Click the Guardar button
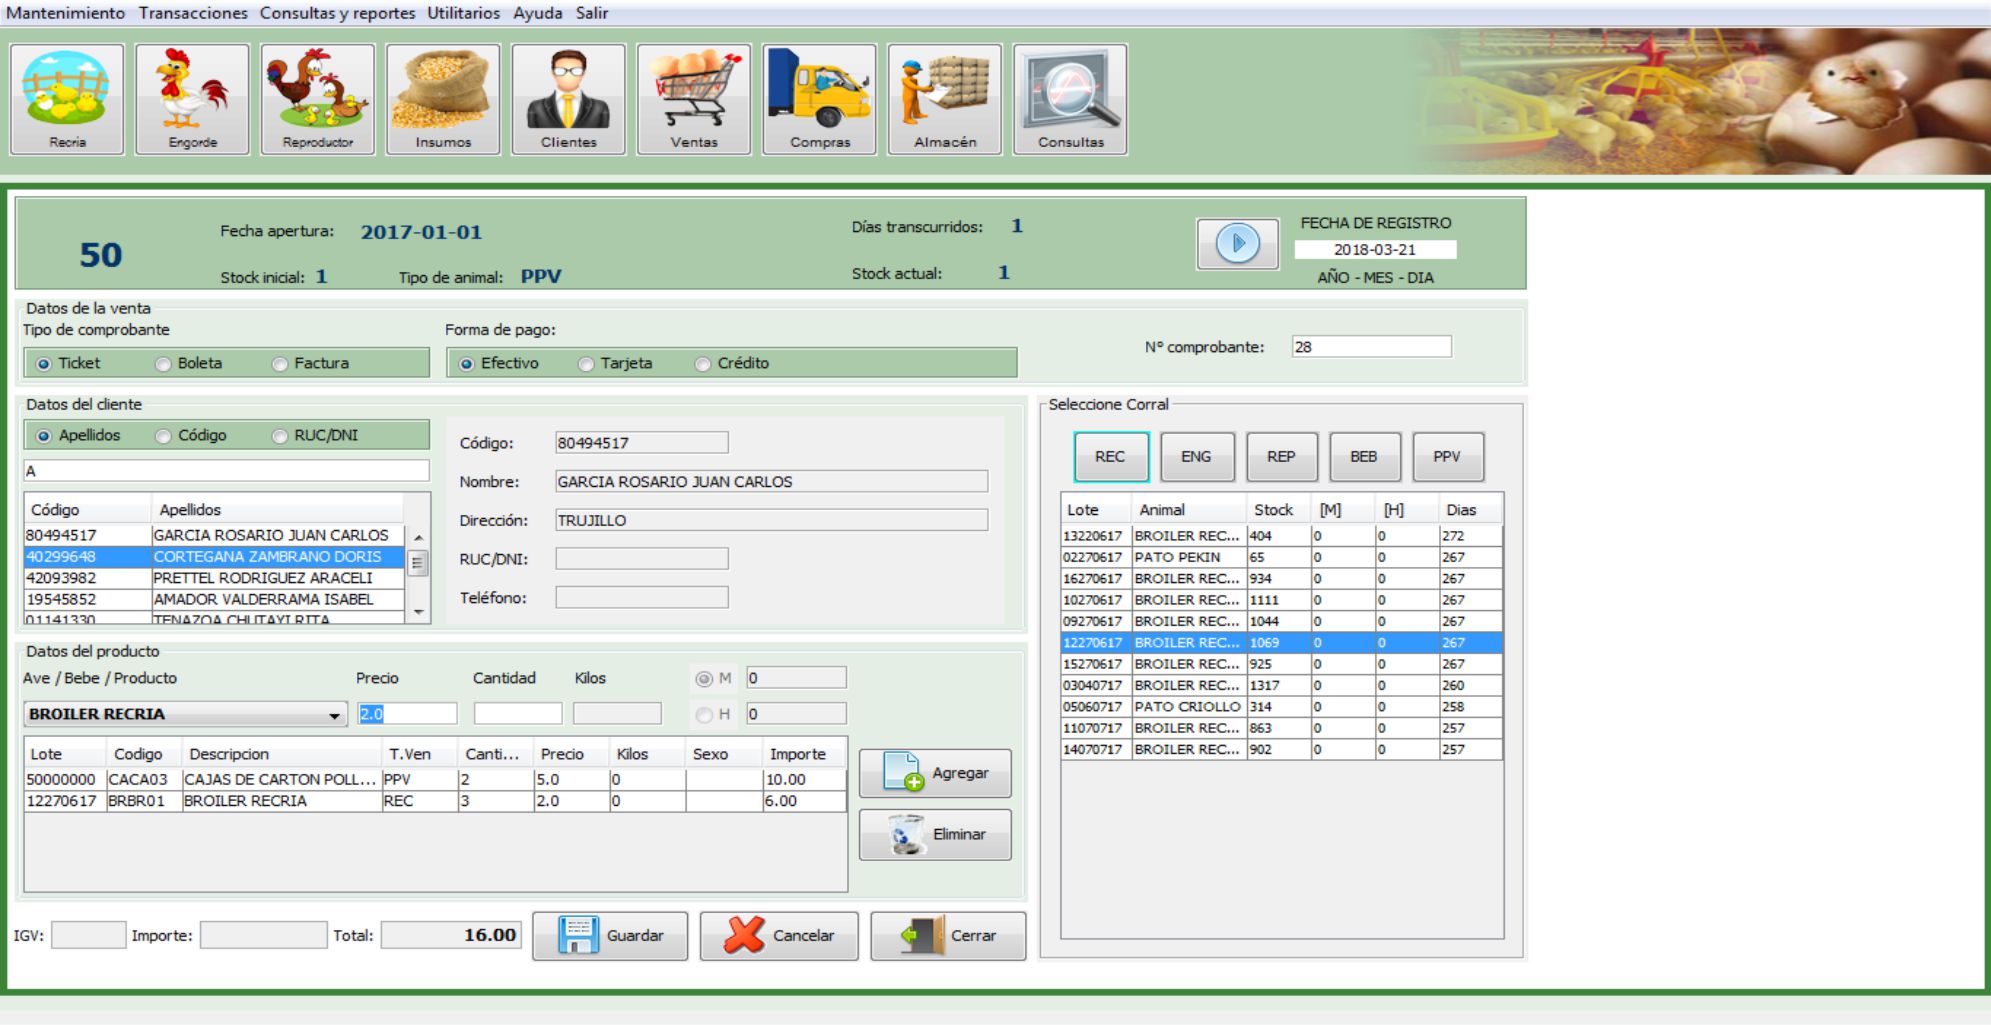The width and height of the screenshot is (1991, 1025). point(610,936)
